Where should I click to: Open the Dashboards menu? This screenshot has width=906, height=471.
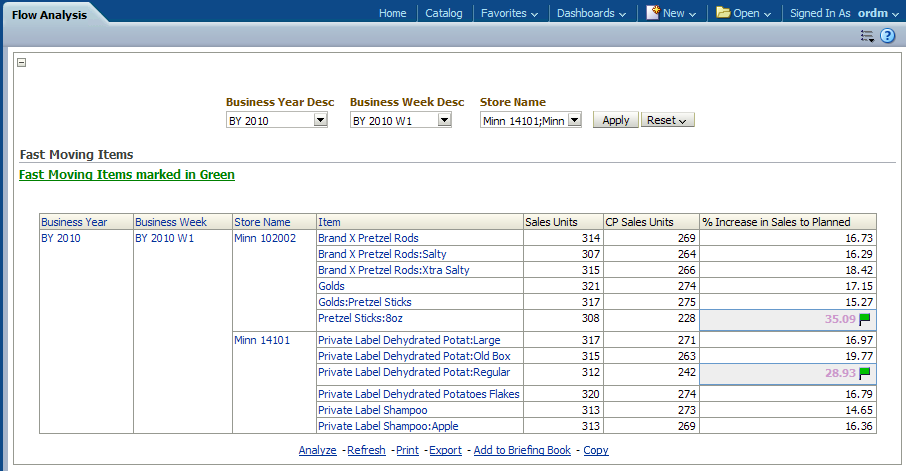(591, 13)
